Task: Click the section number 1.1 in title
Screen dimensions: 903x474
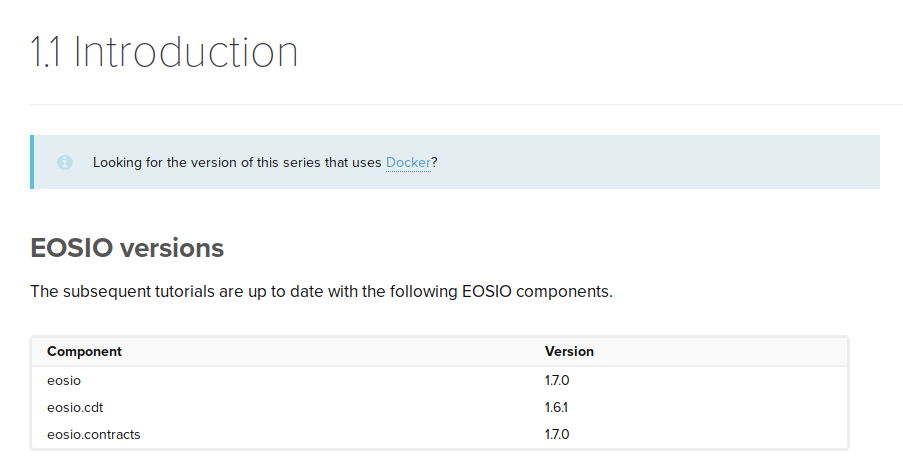Action: pyautogui.click(x=46, y=52)
